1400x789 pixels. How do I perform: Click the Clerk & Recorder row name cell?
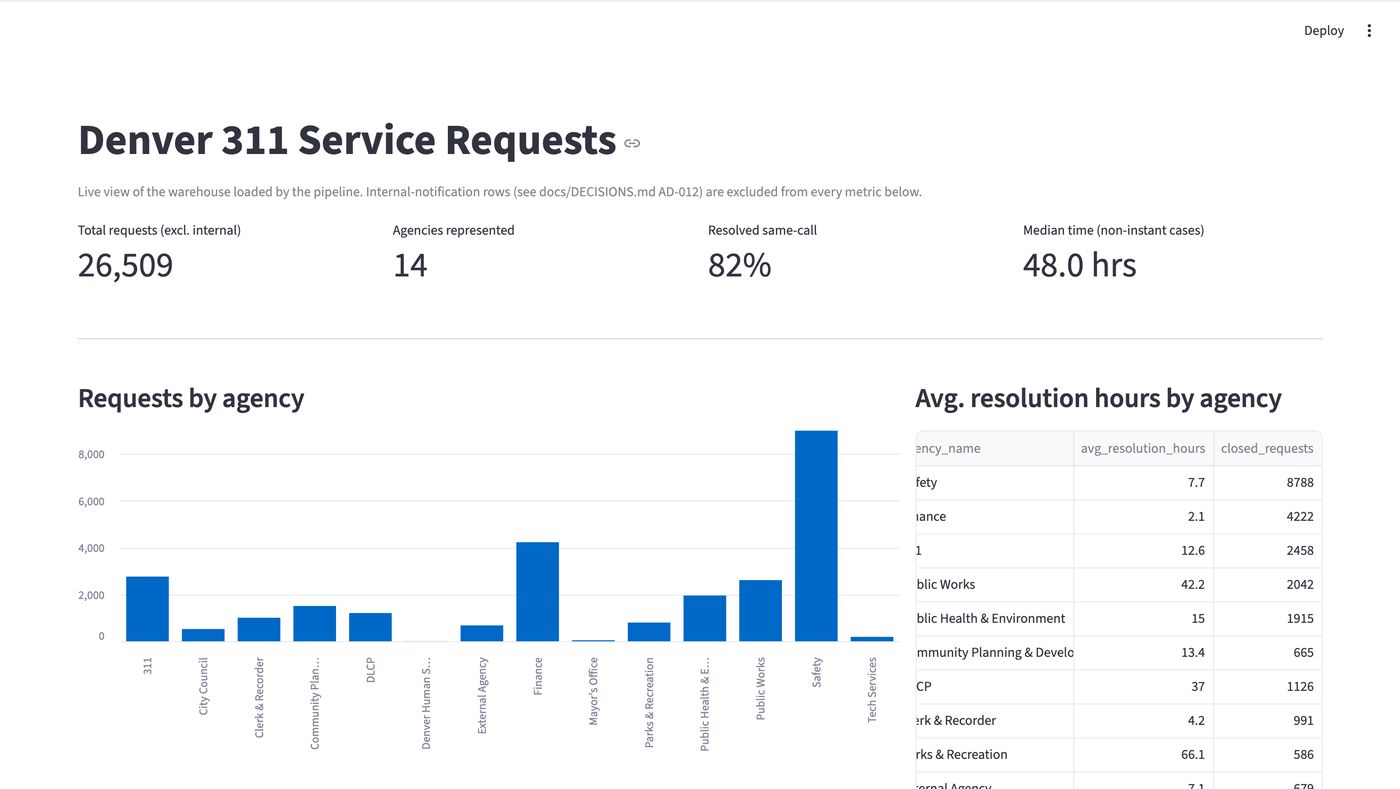[994, 720]
